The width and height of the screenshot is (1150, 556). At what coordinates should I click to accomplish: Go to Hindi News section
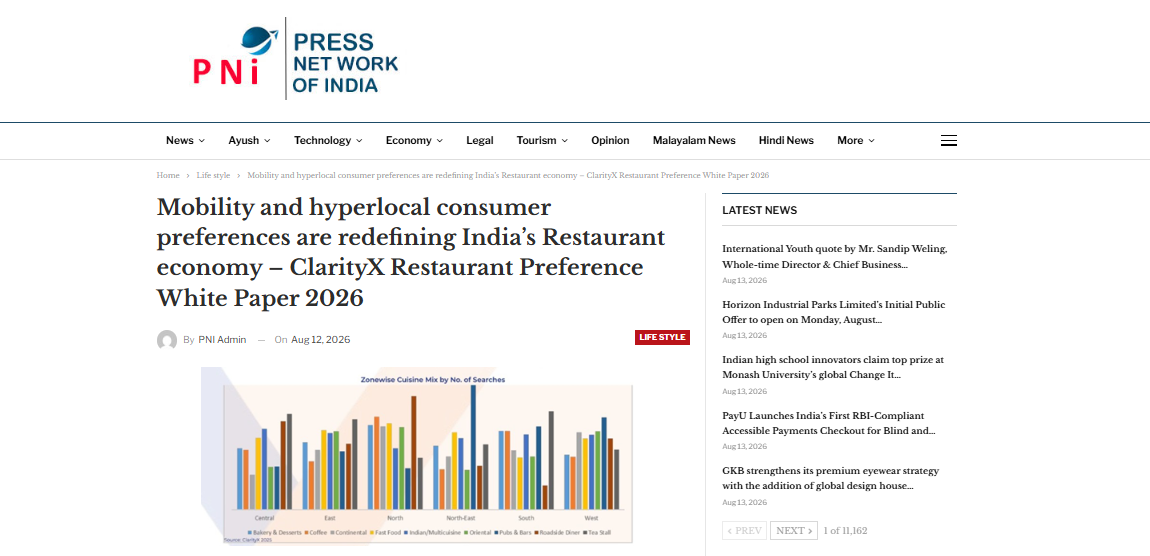click(x=786, y=141)
